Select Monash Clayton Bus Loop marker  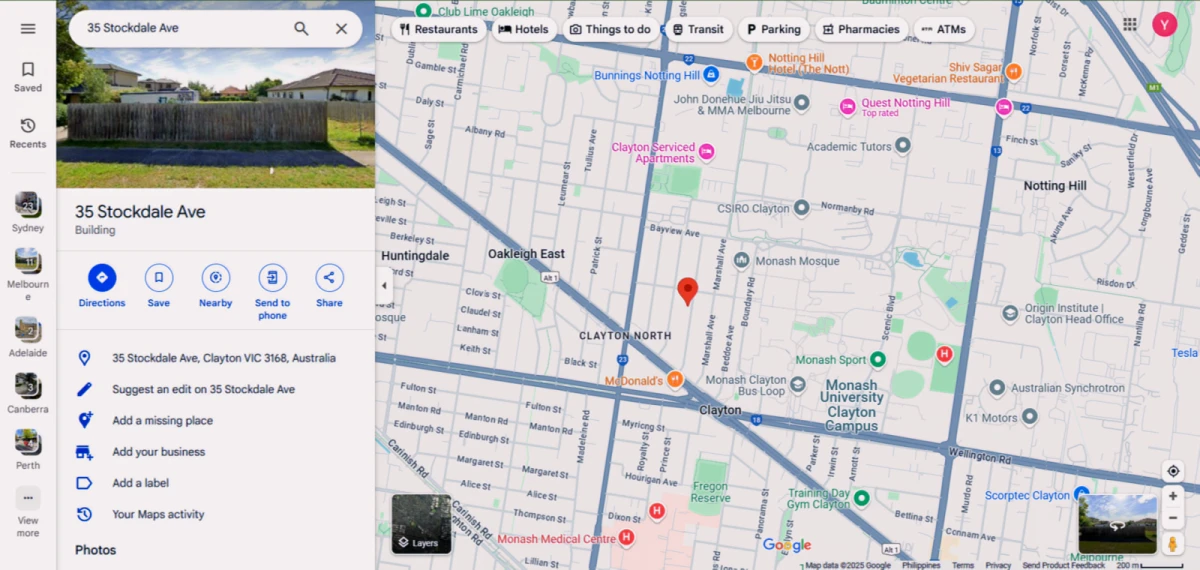(x=797, y=384)
